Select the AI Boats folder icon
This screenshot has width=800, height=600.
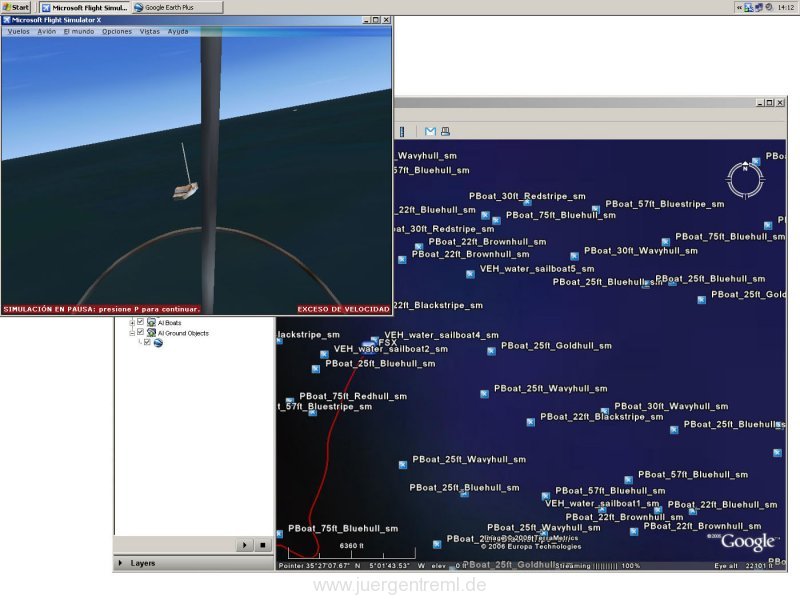(152, 322)
